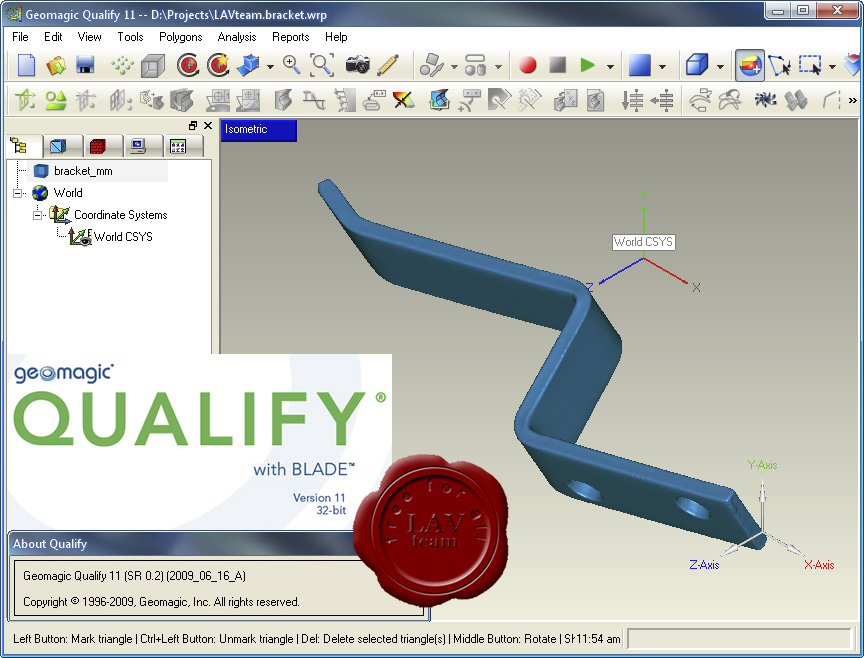Screen dimensions: 864x658
Task: Select World CSYS tree item
Action: pos(123,237)
